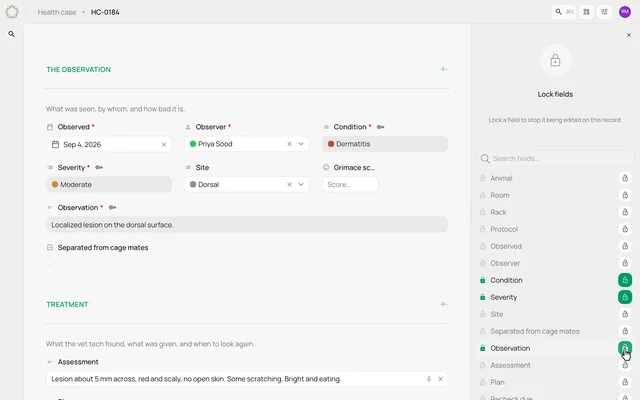
Task: Click the 'Site' row in field list
Action: point(555,314)
